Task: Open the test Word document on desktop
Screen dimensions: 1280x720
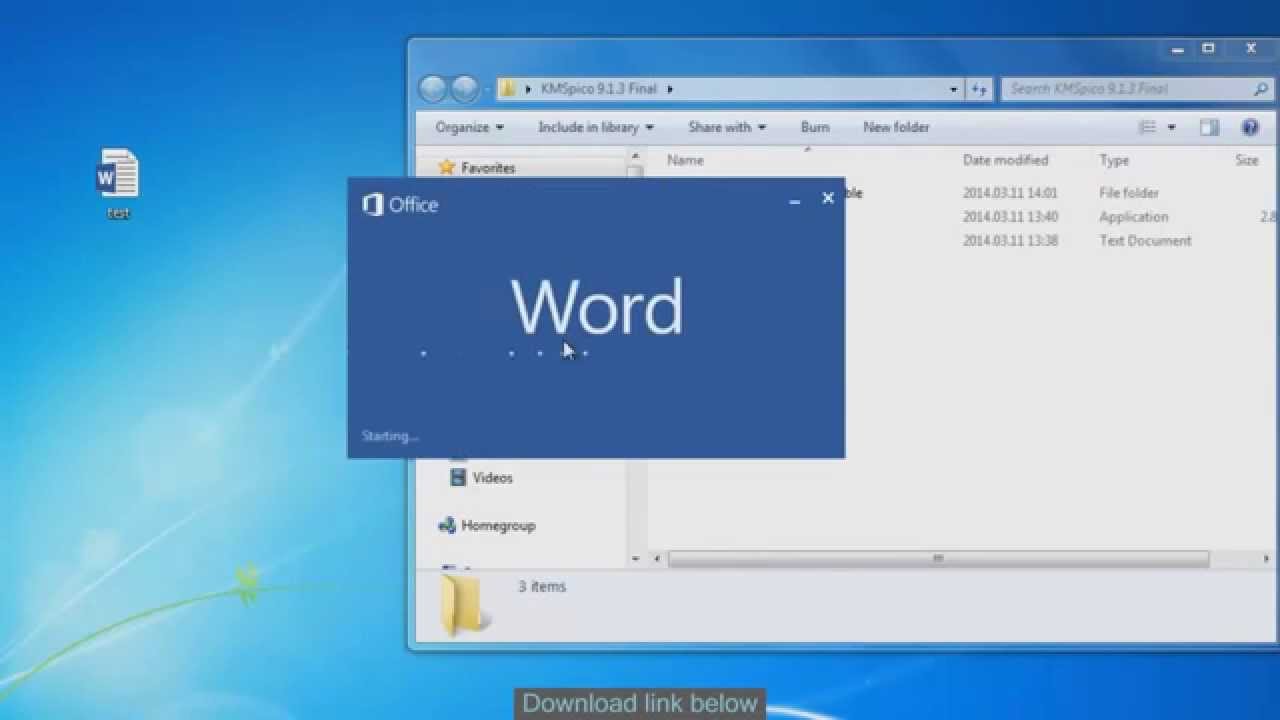Action: (x=118, y=182)
